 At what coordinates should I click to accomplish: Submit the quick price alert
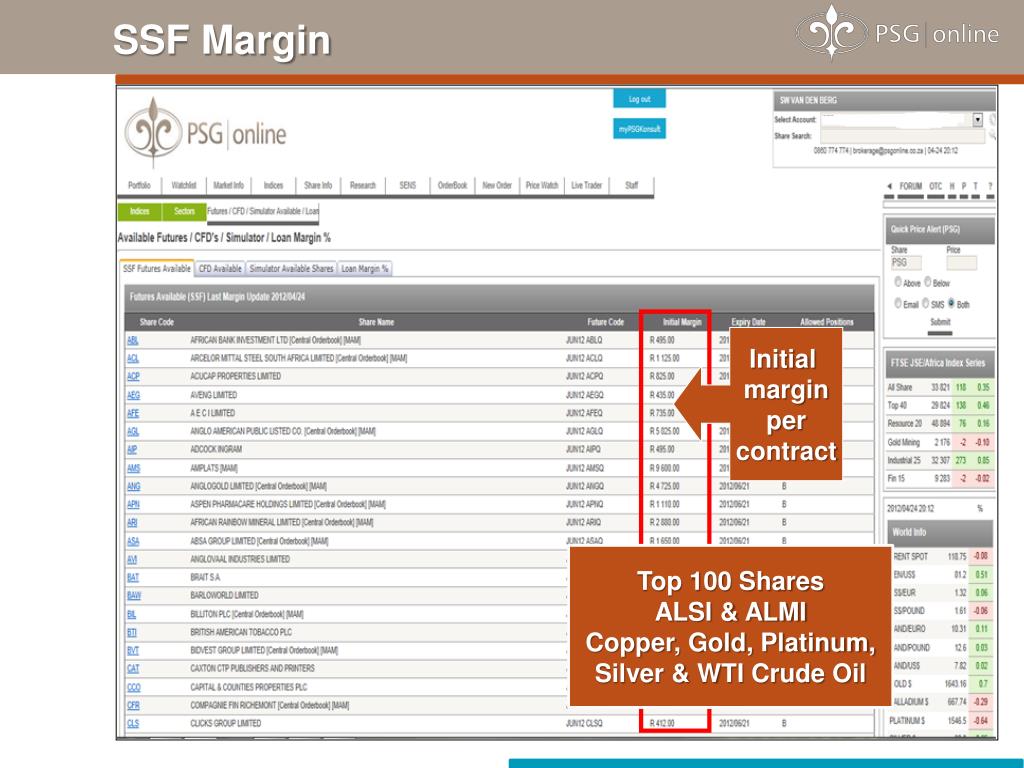point(940,322)
